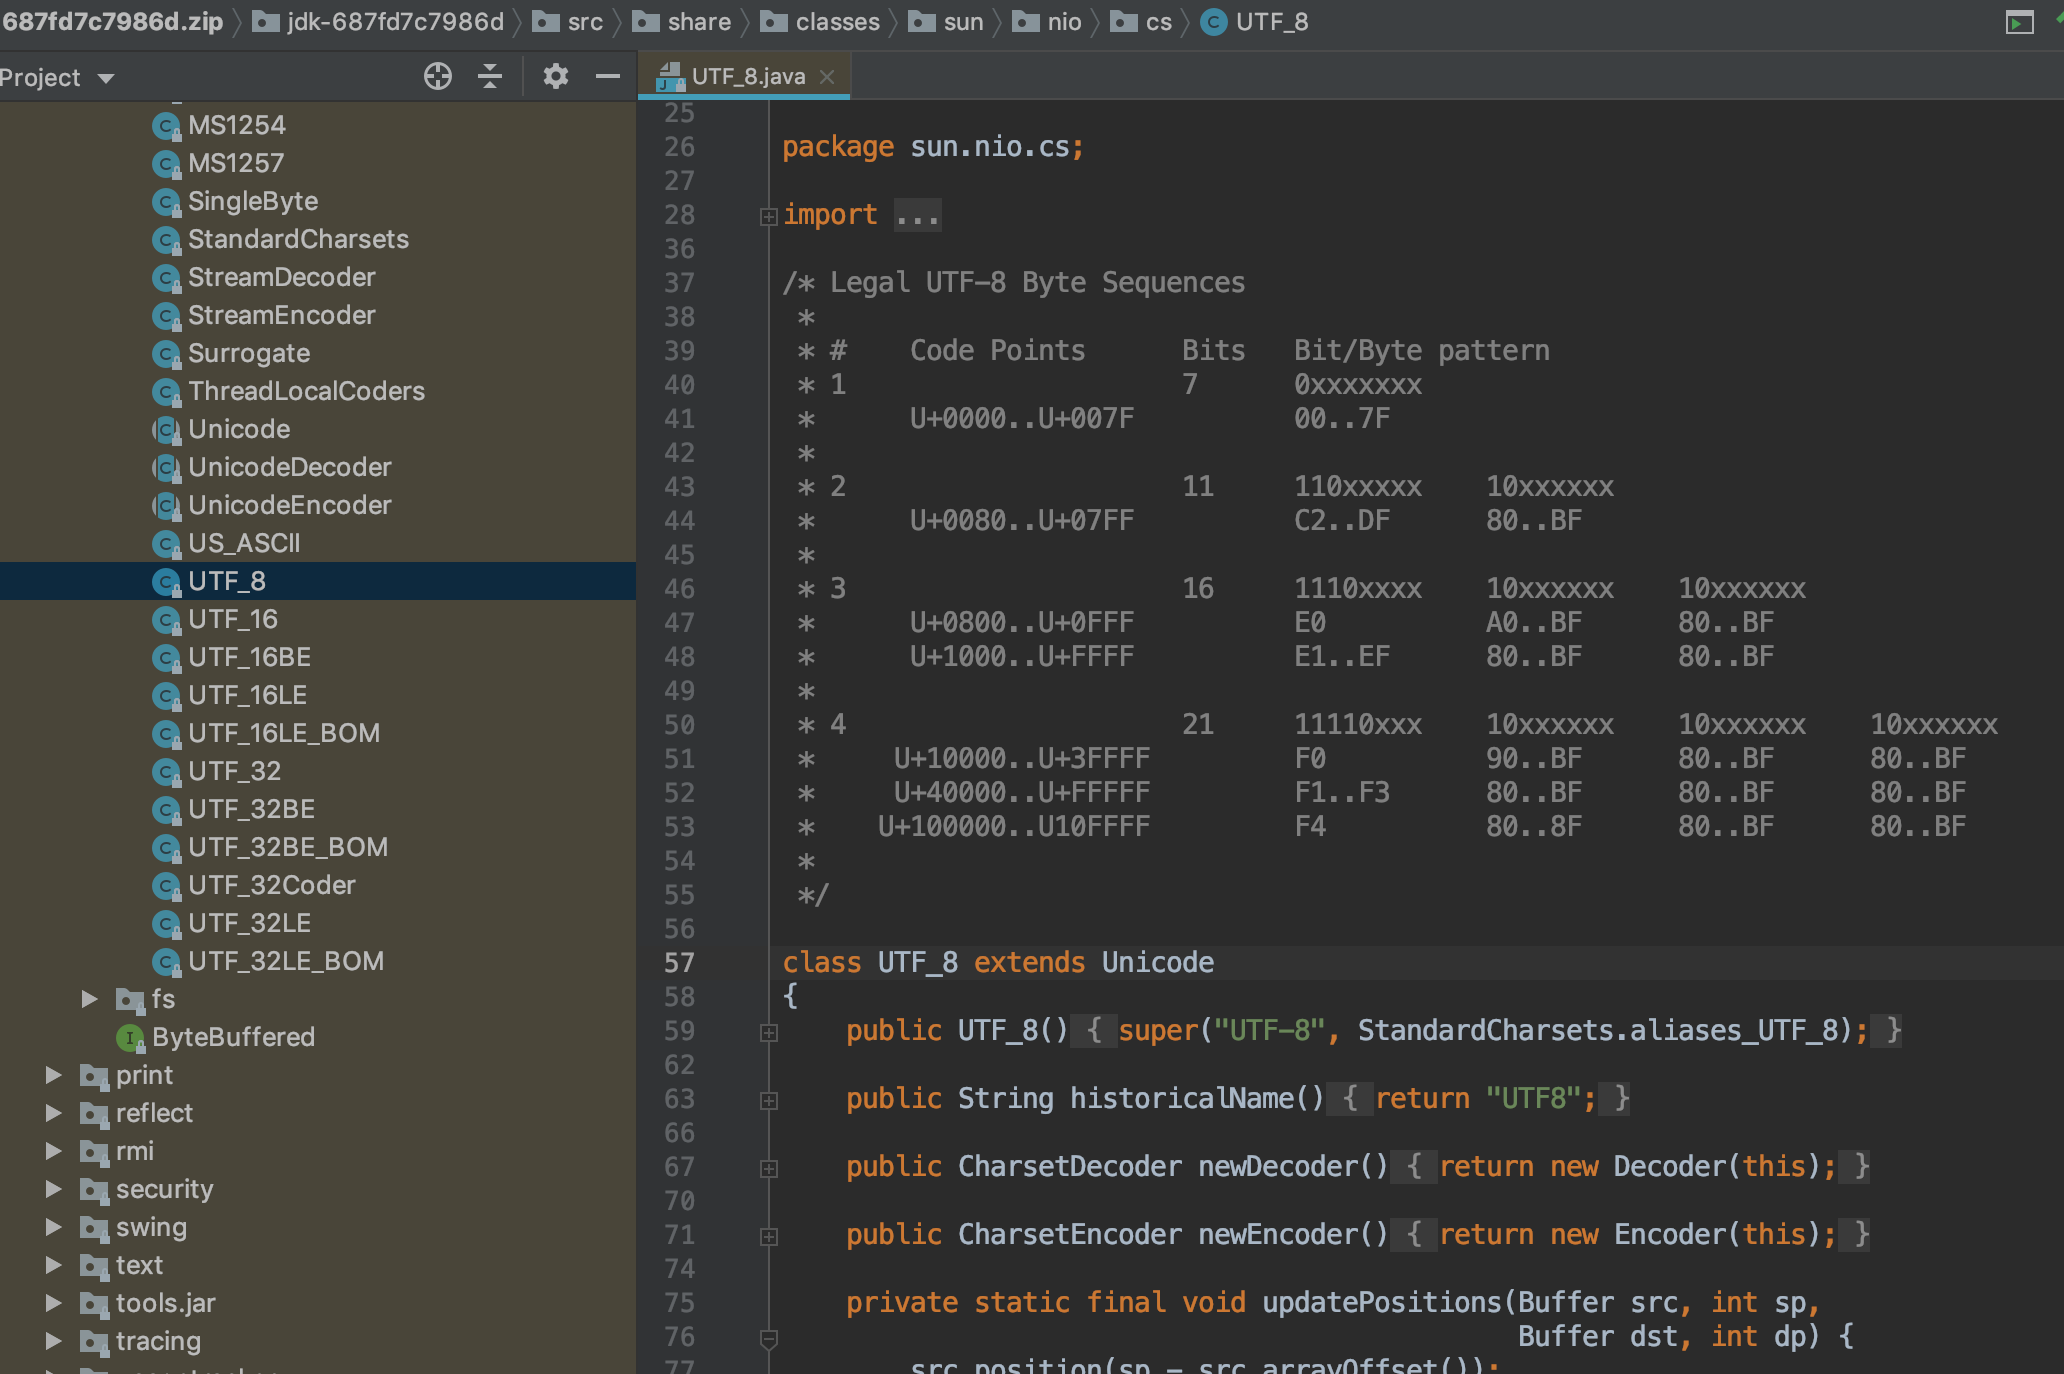The image size is (2064, 1374).
Task: Select UTF_16BE in the project tree
Action: [249, 657]
